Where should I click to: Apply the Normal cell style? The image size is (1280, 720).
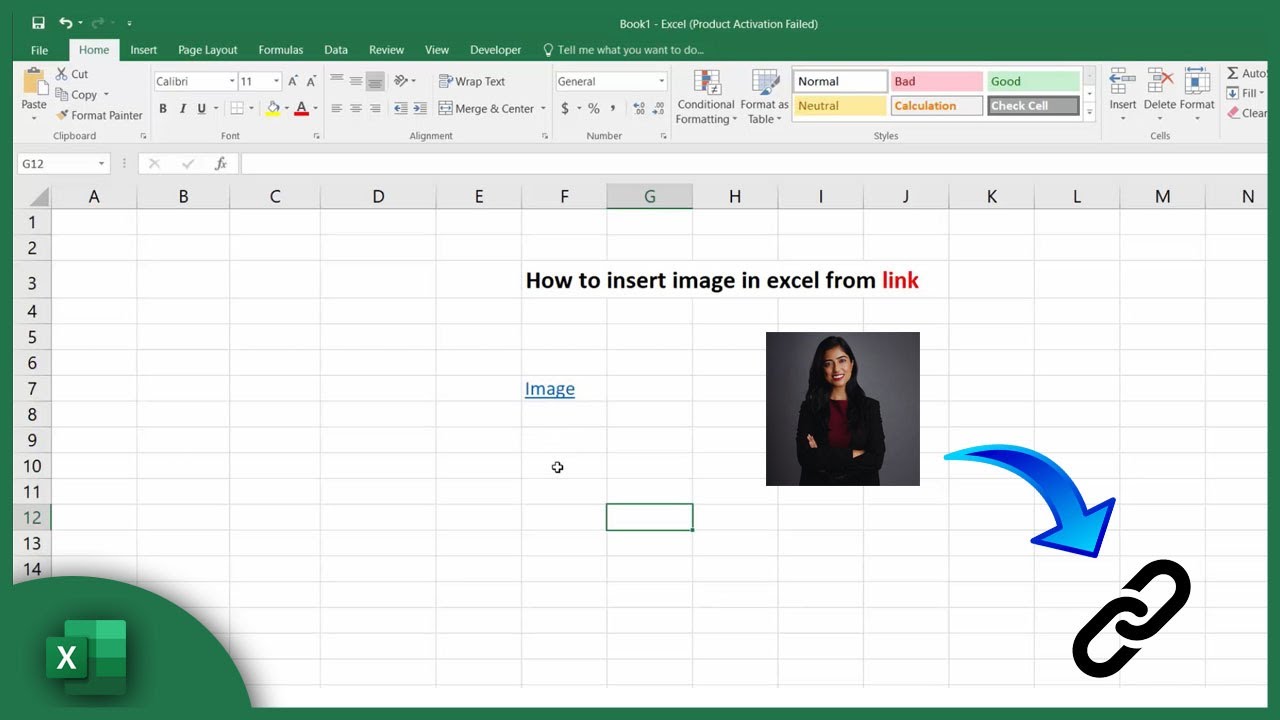[x=840, y=81]
